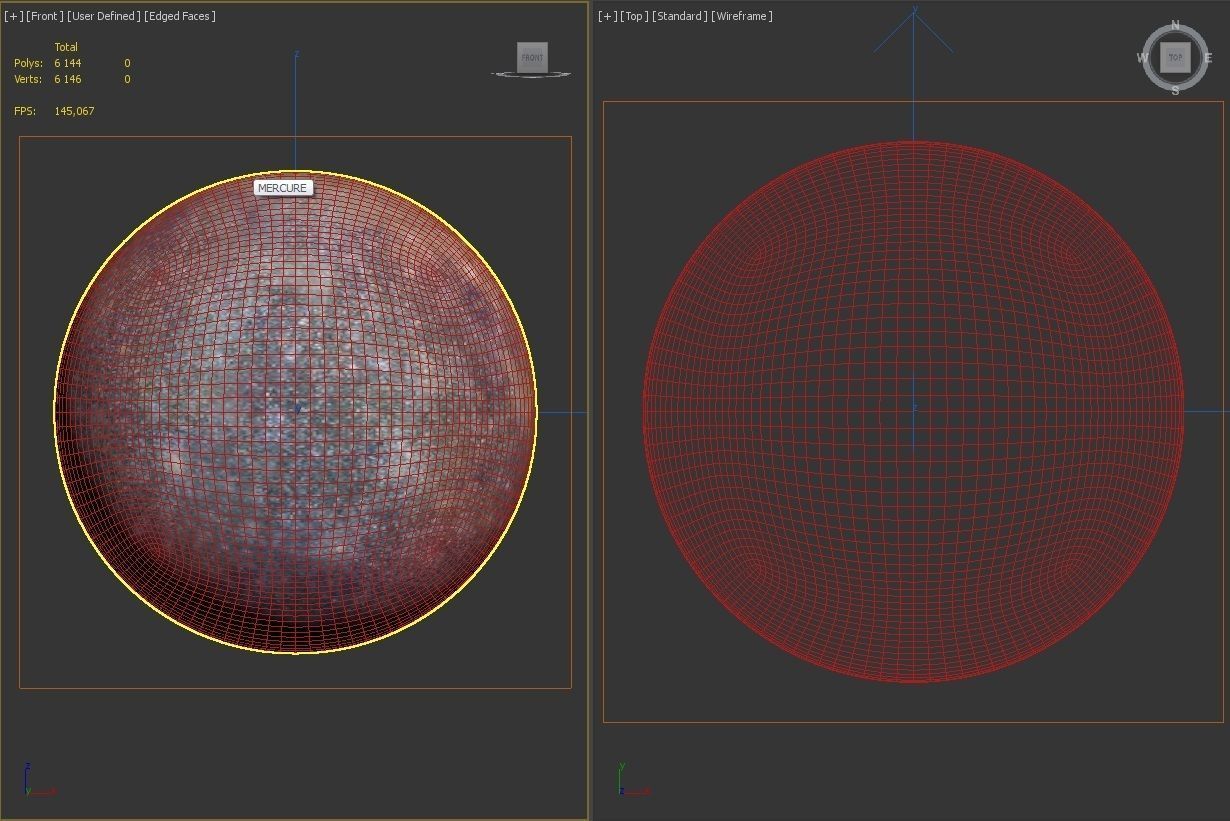Click the S compass letter on the ViewCube
The height and width of the screenshot is (821, 1230).
[1175, 91]
